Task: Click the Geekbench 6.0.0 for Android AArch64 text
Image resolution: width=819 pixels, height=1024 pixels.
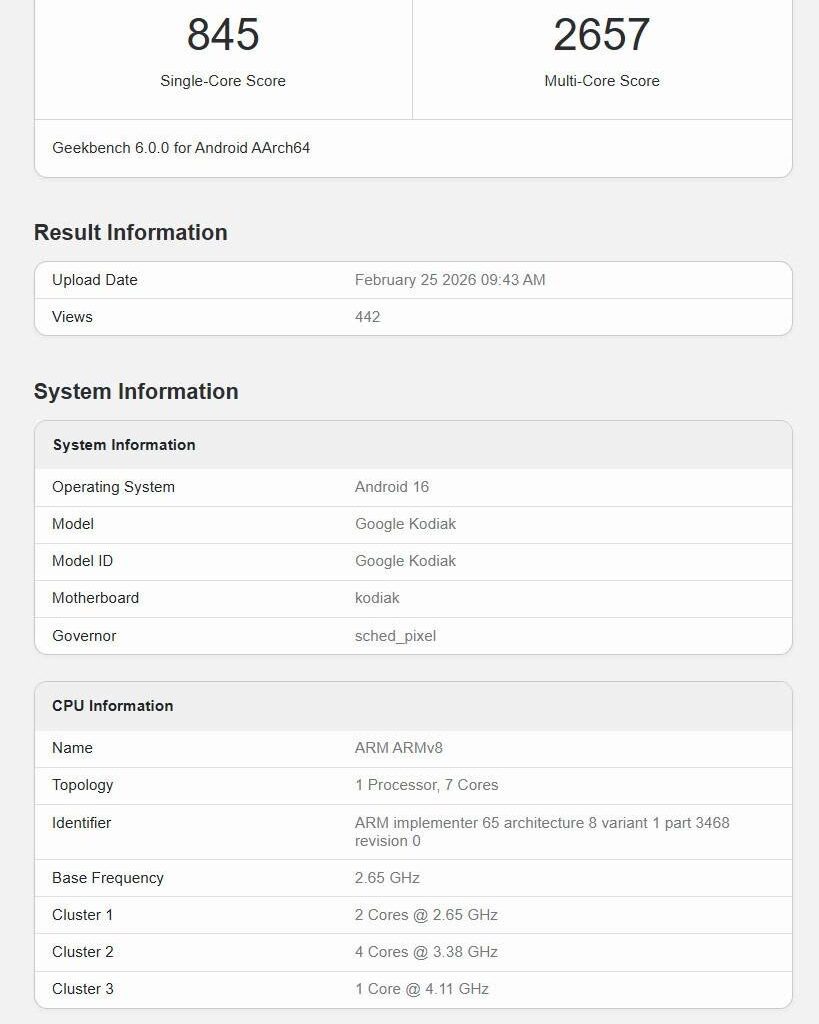Action: coord(181,148)
